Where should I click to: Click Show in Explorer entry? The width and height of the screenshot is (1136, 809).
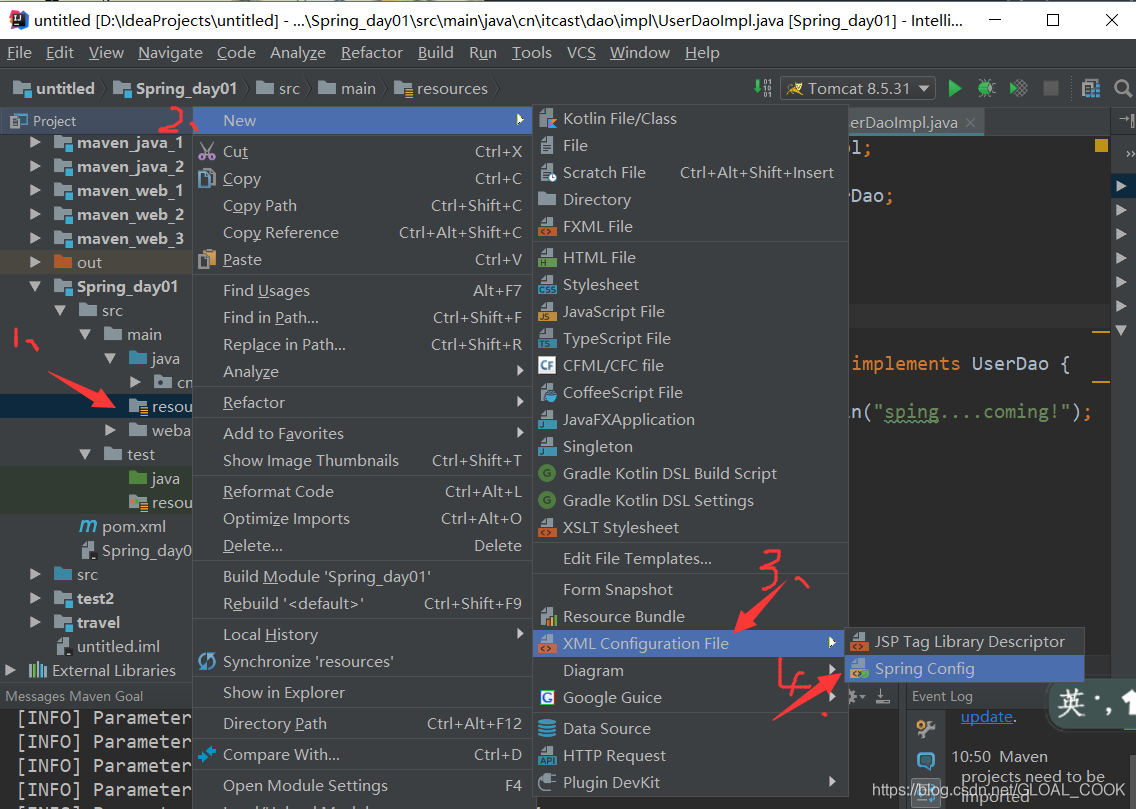pyautogui.click(x=362, y=693)
